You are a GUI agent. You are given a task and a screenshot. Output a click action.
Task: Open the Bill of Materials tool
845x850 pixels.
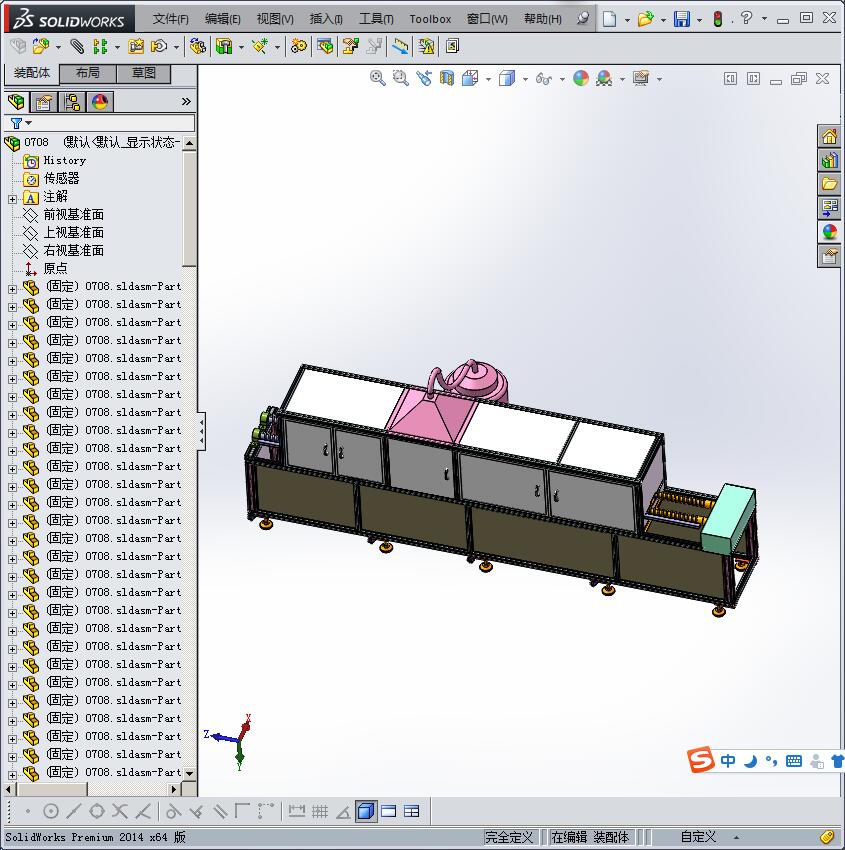pyautogui.click(x=325, y=47)
